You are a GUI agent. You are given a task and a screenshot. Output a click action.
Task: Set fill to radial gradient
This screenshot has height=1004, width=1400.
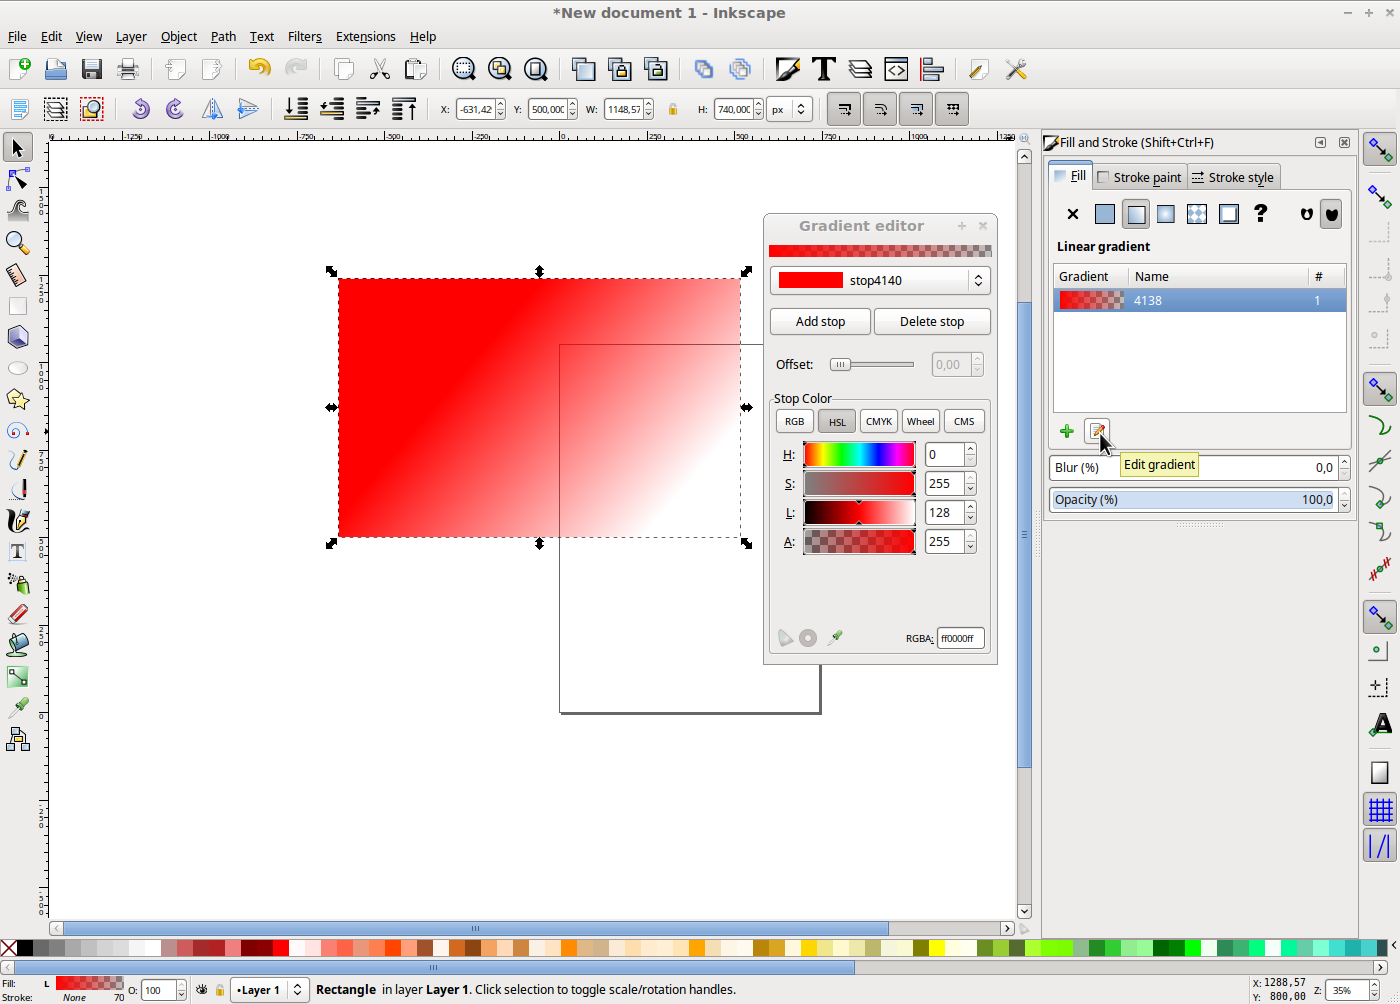1166,214
